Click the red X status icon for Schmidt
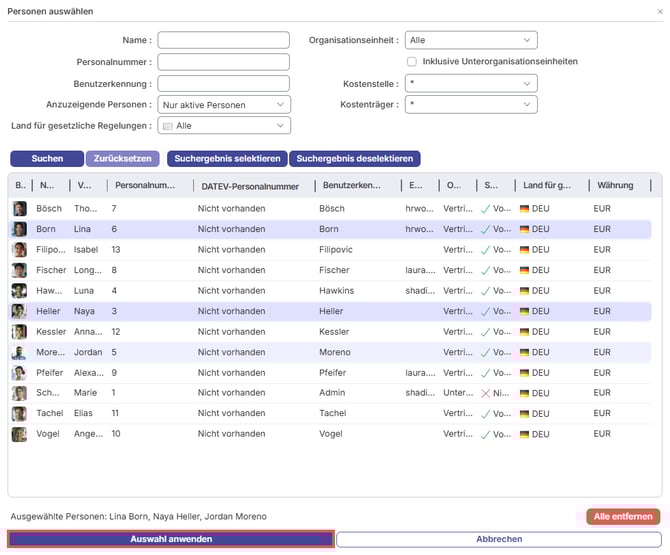Screen dimensions: 670x555 [486, 394]
